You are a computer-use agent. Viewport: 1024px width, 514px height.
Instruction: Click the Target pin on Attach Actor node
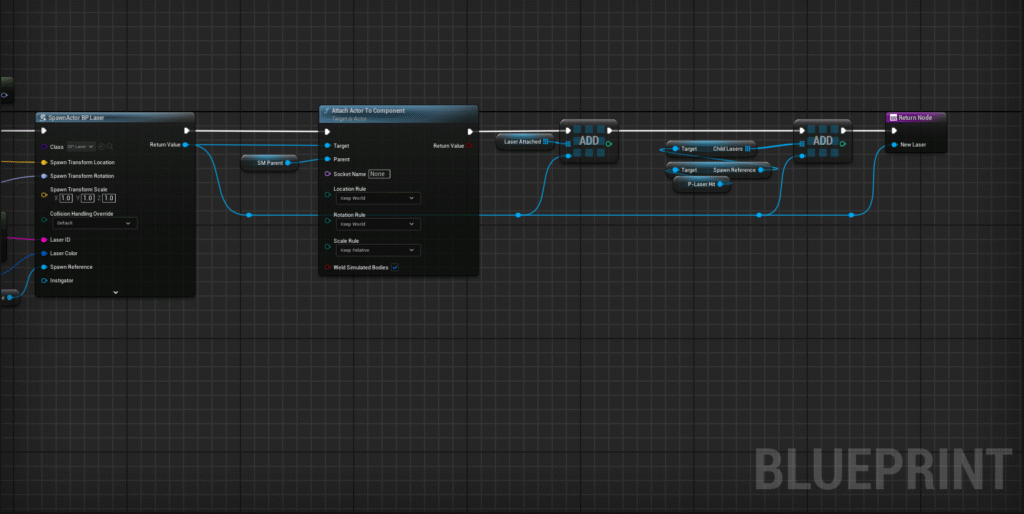click(x=327, y=146)
